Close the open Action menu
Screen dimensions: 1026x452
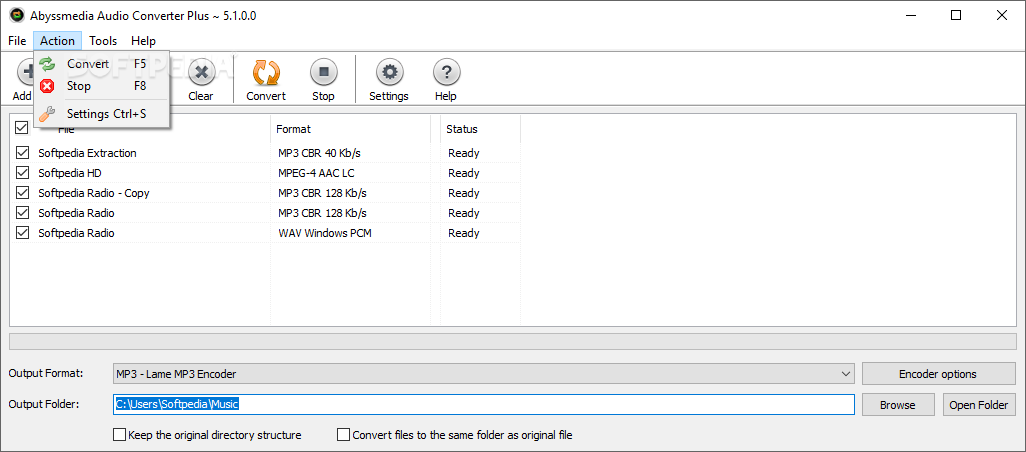58,41
